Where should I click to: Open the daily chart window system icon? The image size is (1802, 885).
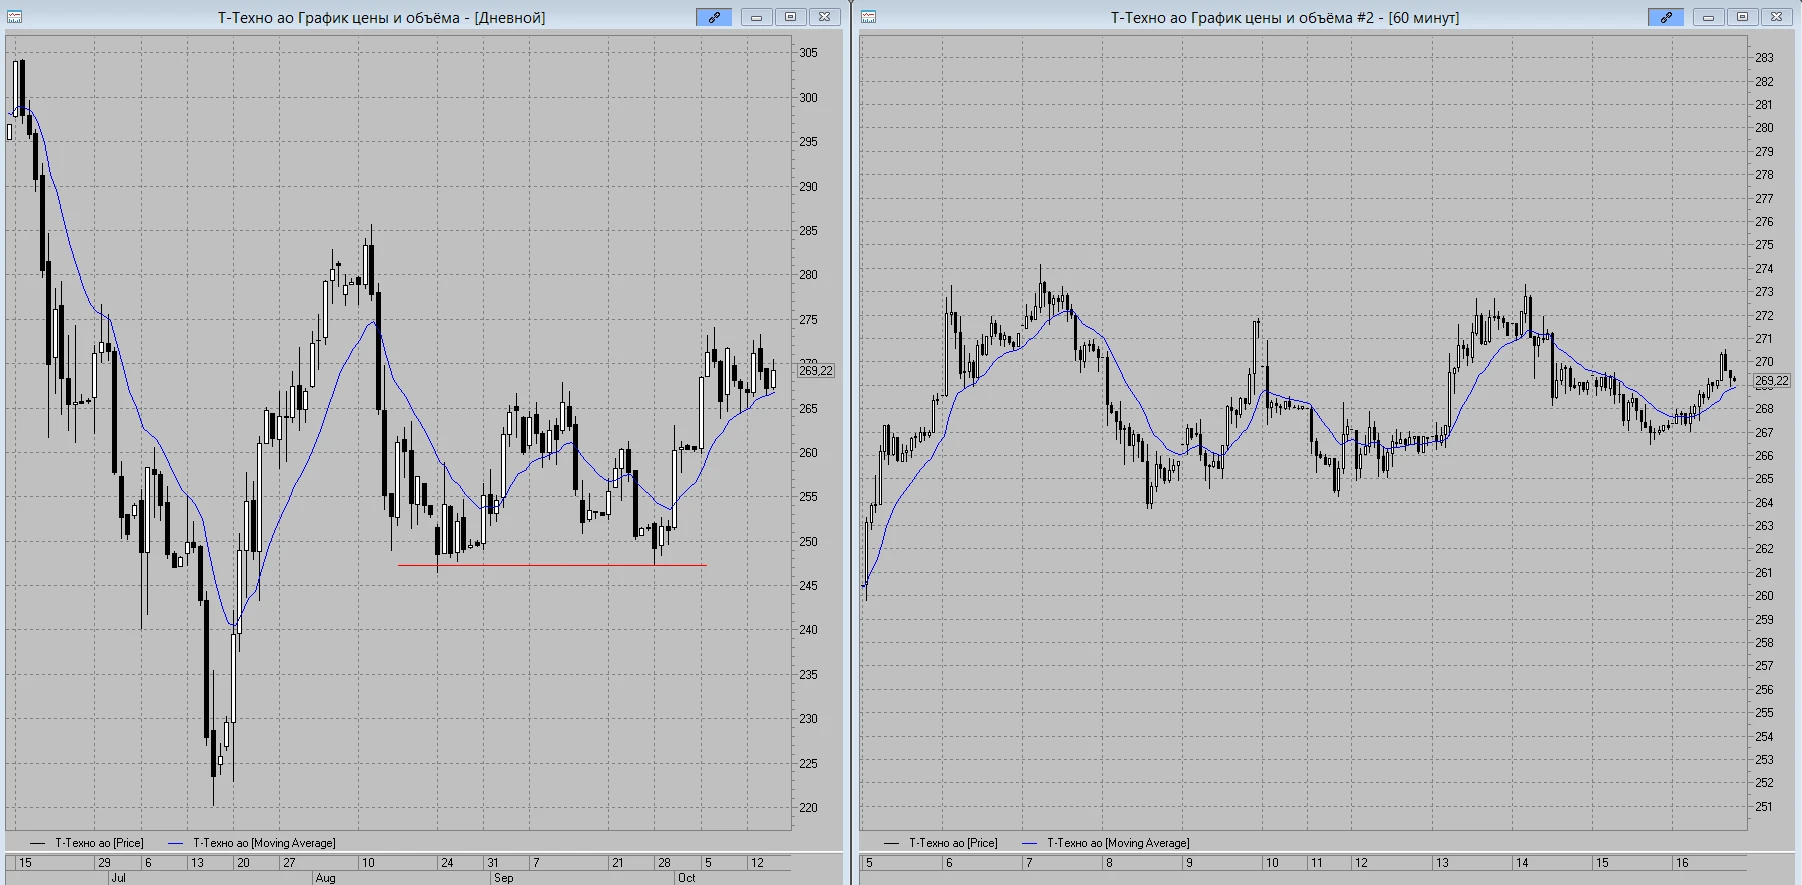[14, 17]
